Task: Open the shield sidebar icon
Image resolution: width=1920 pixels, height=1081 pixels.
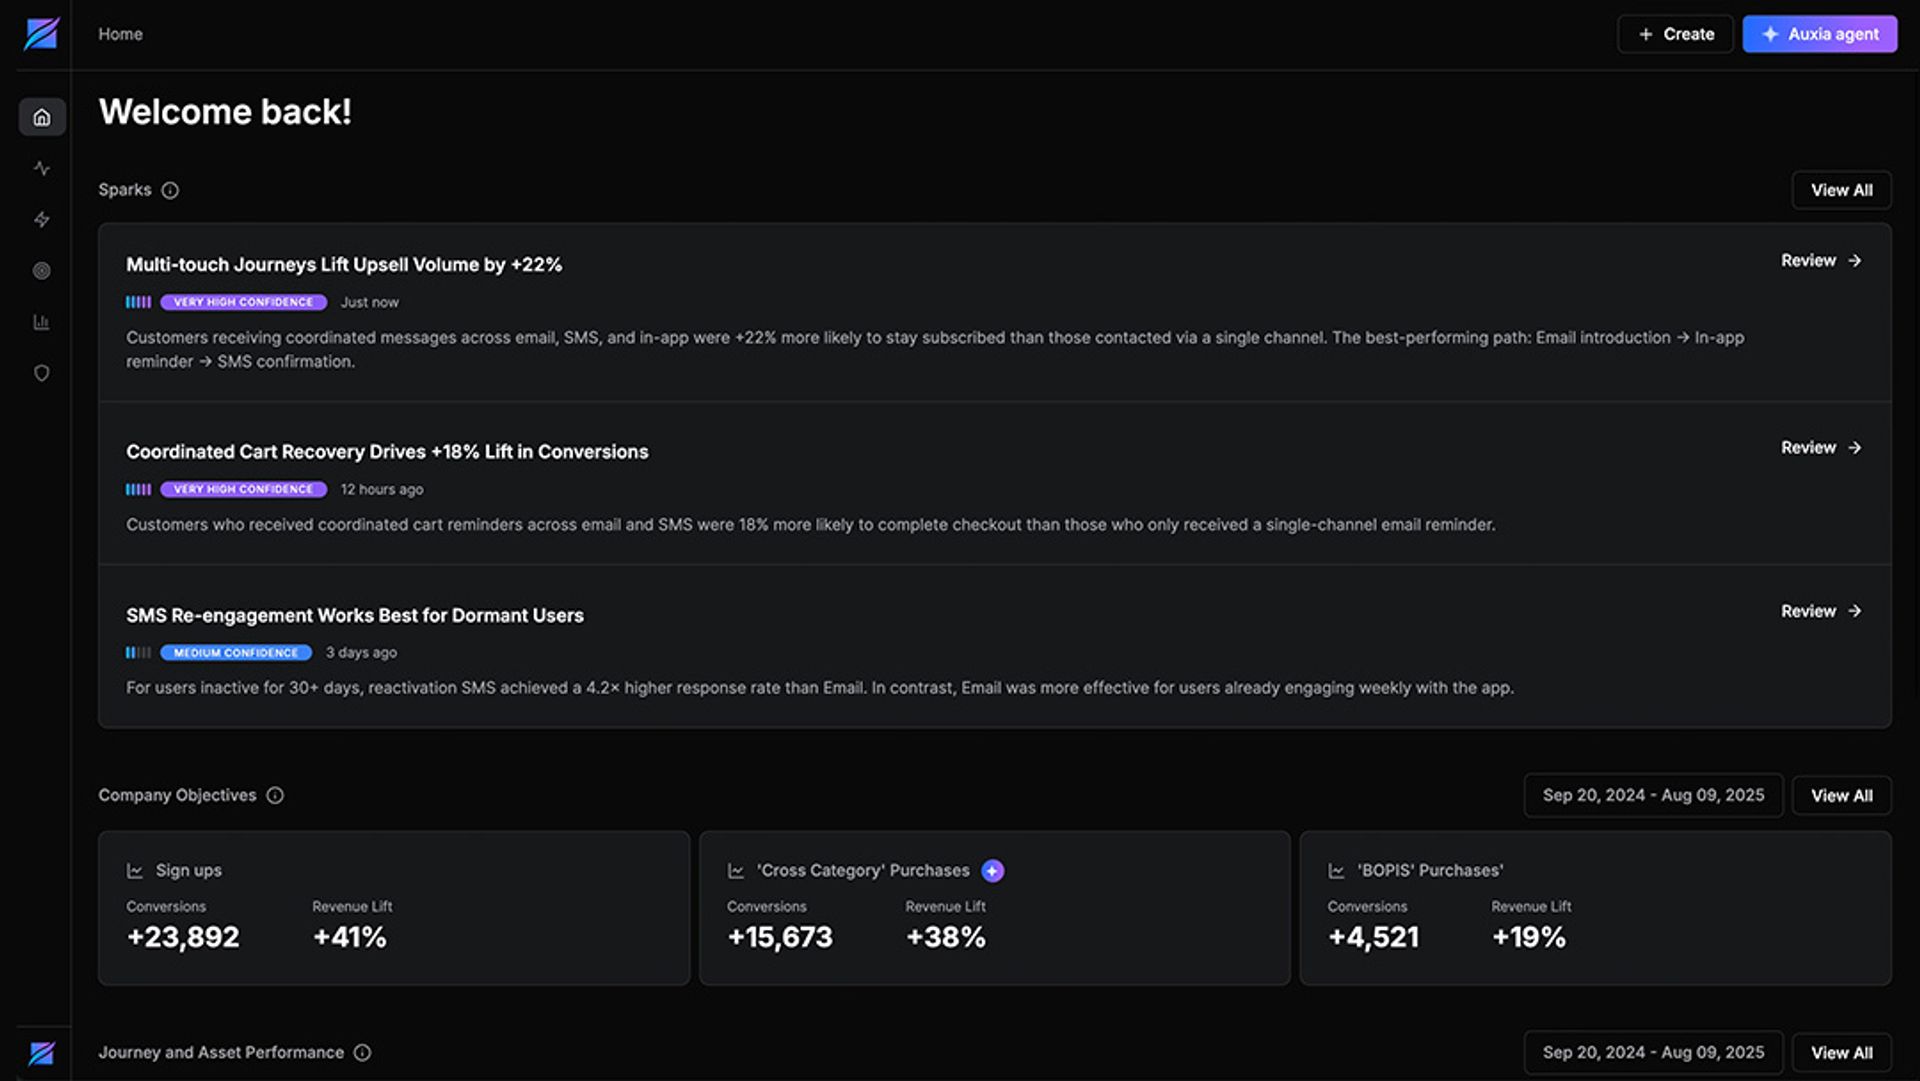Action: coord(42,373)
